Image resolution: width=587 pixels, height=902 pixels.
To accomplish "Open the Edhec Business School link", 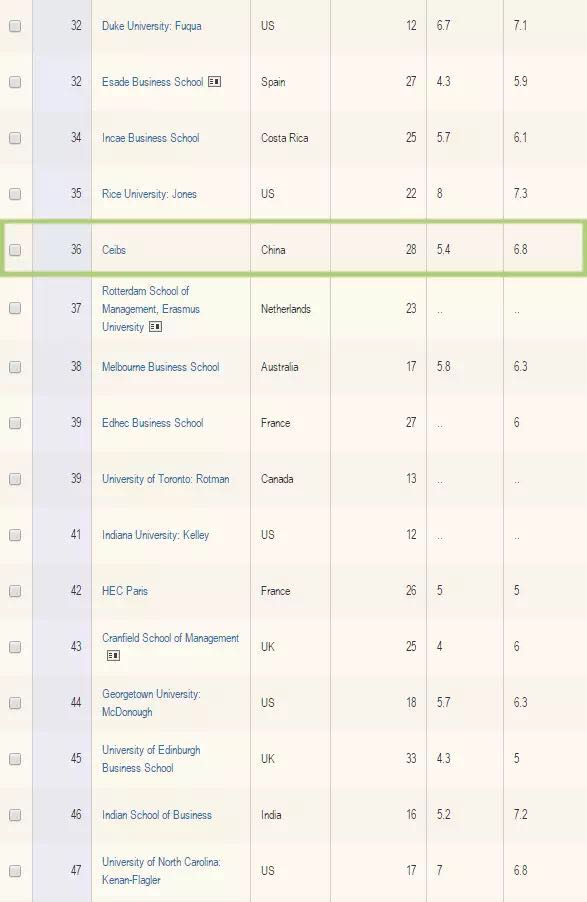I will 153,423.
